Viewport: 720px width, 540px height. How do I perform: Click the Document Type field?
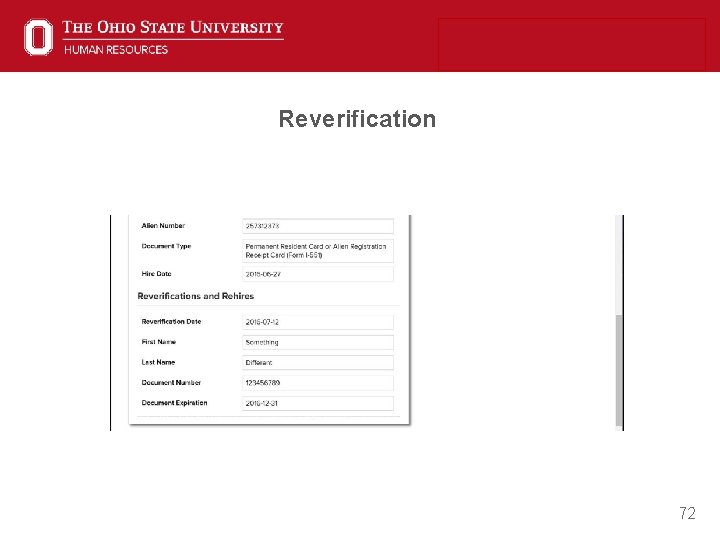[318, 251]
